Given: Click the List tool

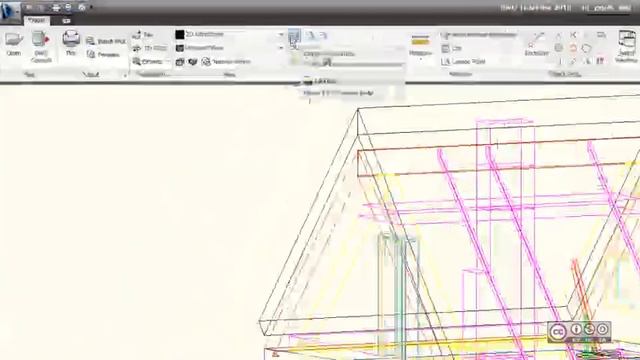Looking at the screenshot, I should 452,48.
